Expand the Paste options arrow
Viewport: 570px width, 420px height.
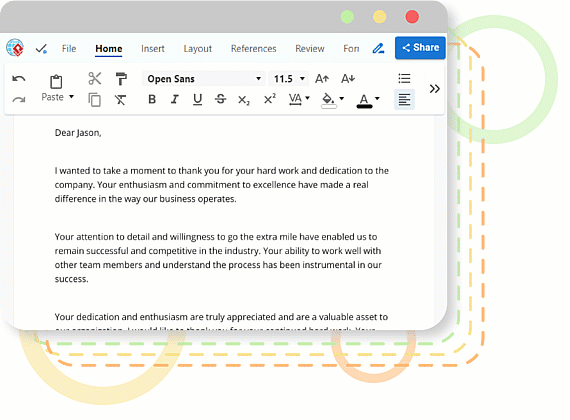tap(72, 97)
